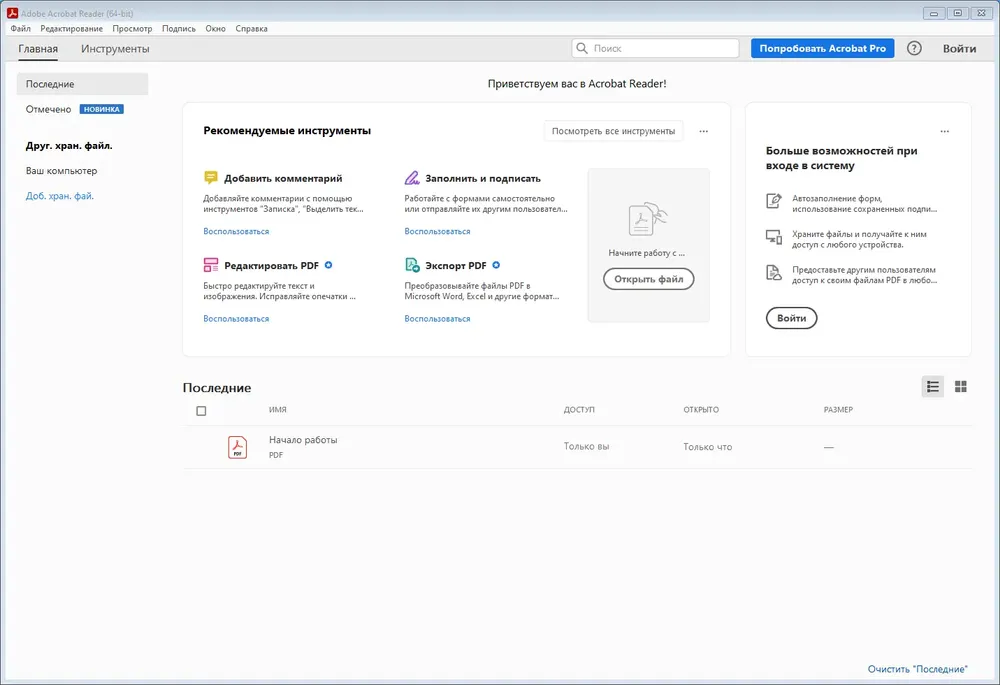This screenshot has width=1000, height=685.
Task: Click Воспользоваться under Экспорт PDF
Action: (437, 318)
